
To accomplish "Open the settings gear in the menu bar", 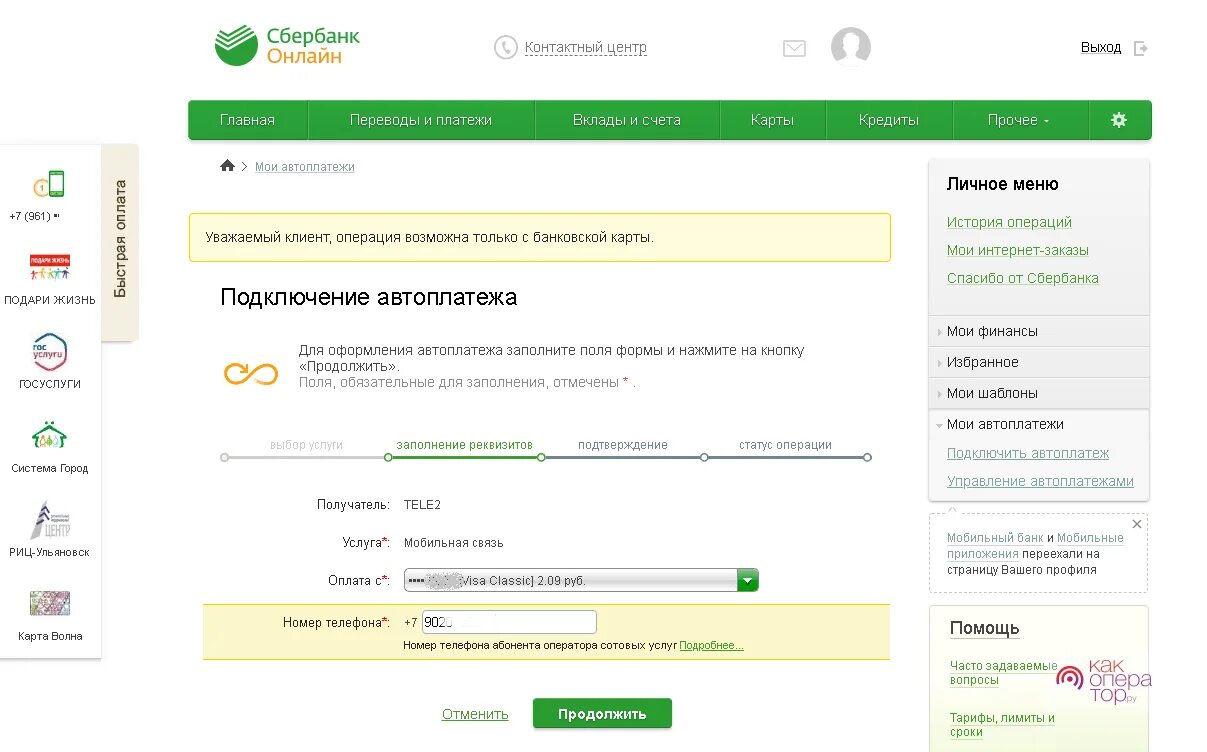I will coord(1119,119).
